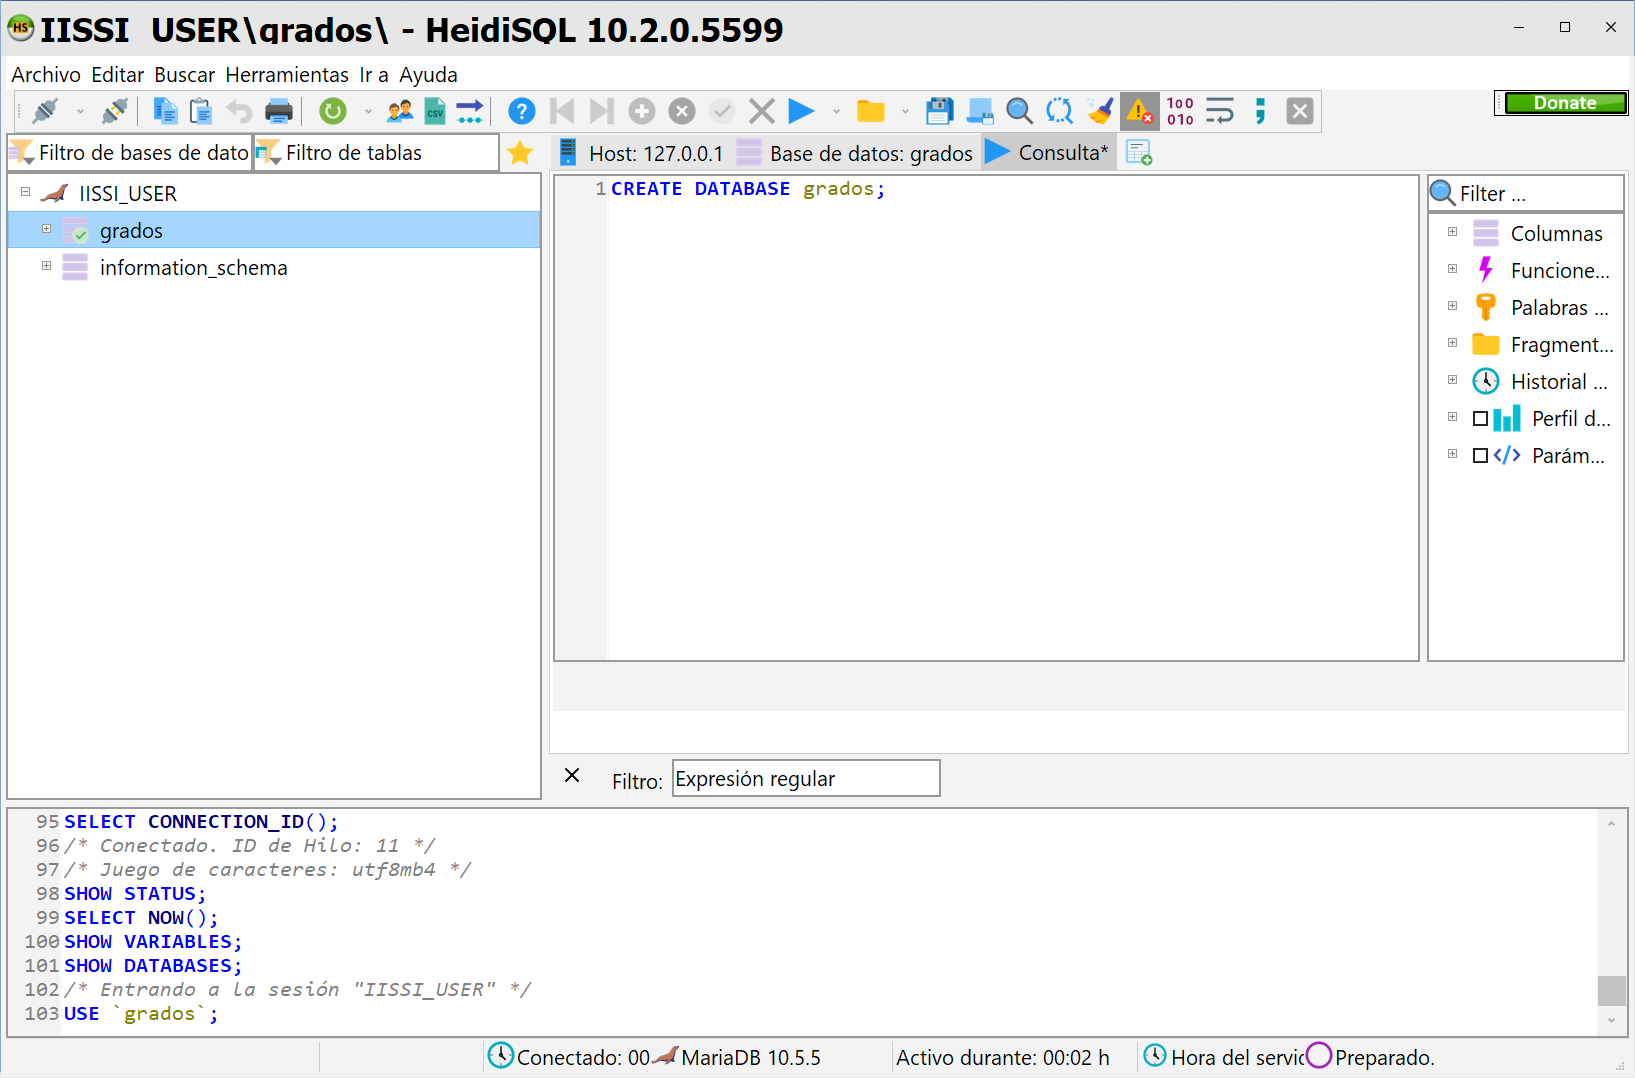The height and width of the screenshot is (1078, 1635).
Task: Click the favorites star button
Action: pos(520,152)
